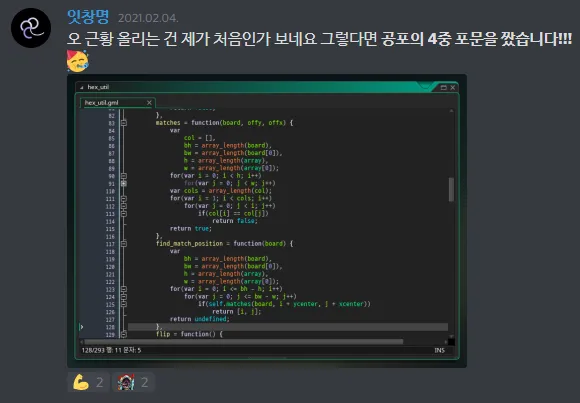Click the 128/293 line position status text
The height and width of the screenshot is (403, 580).
[111, 350]
